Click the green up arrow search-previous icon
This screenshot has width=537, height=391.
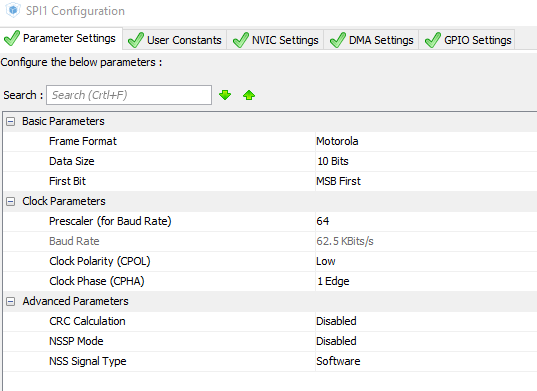(249, 95)
